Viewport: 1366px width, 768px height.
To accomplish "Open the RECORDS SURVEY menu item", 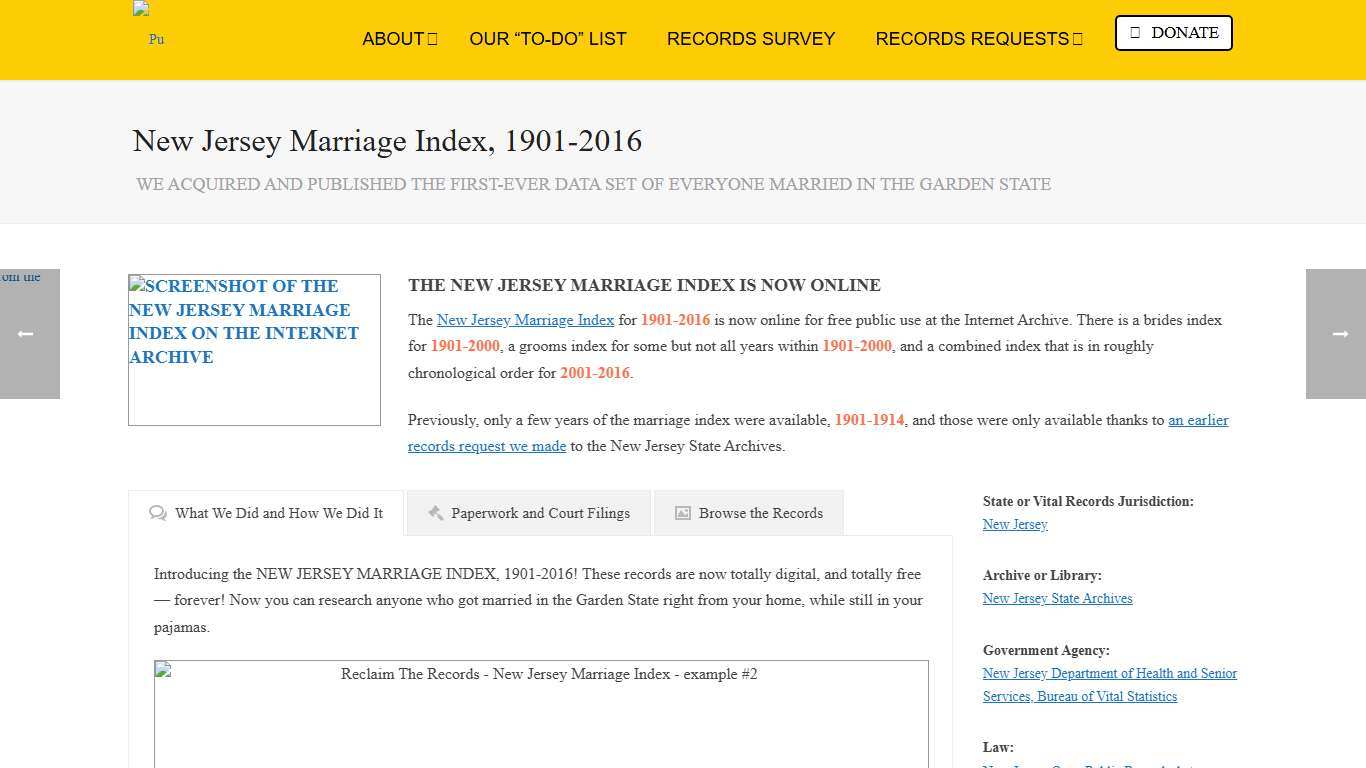I will point(751,39).
